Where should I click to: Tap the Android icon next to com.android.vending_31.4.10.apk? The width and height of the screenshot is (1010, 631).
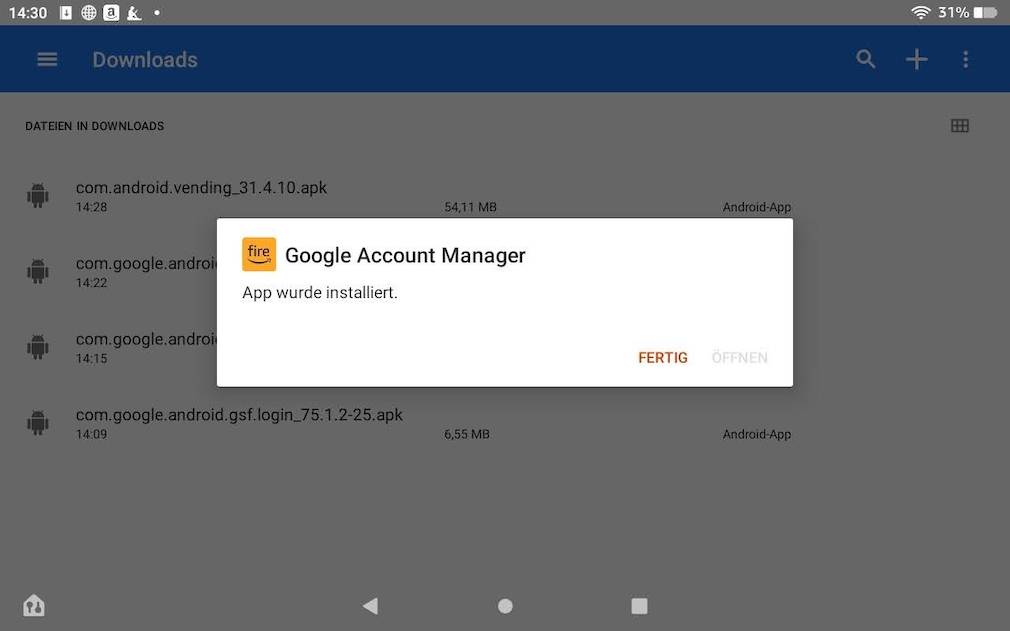click(x=37, y=195)
